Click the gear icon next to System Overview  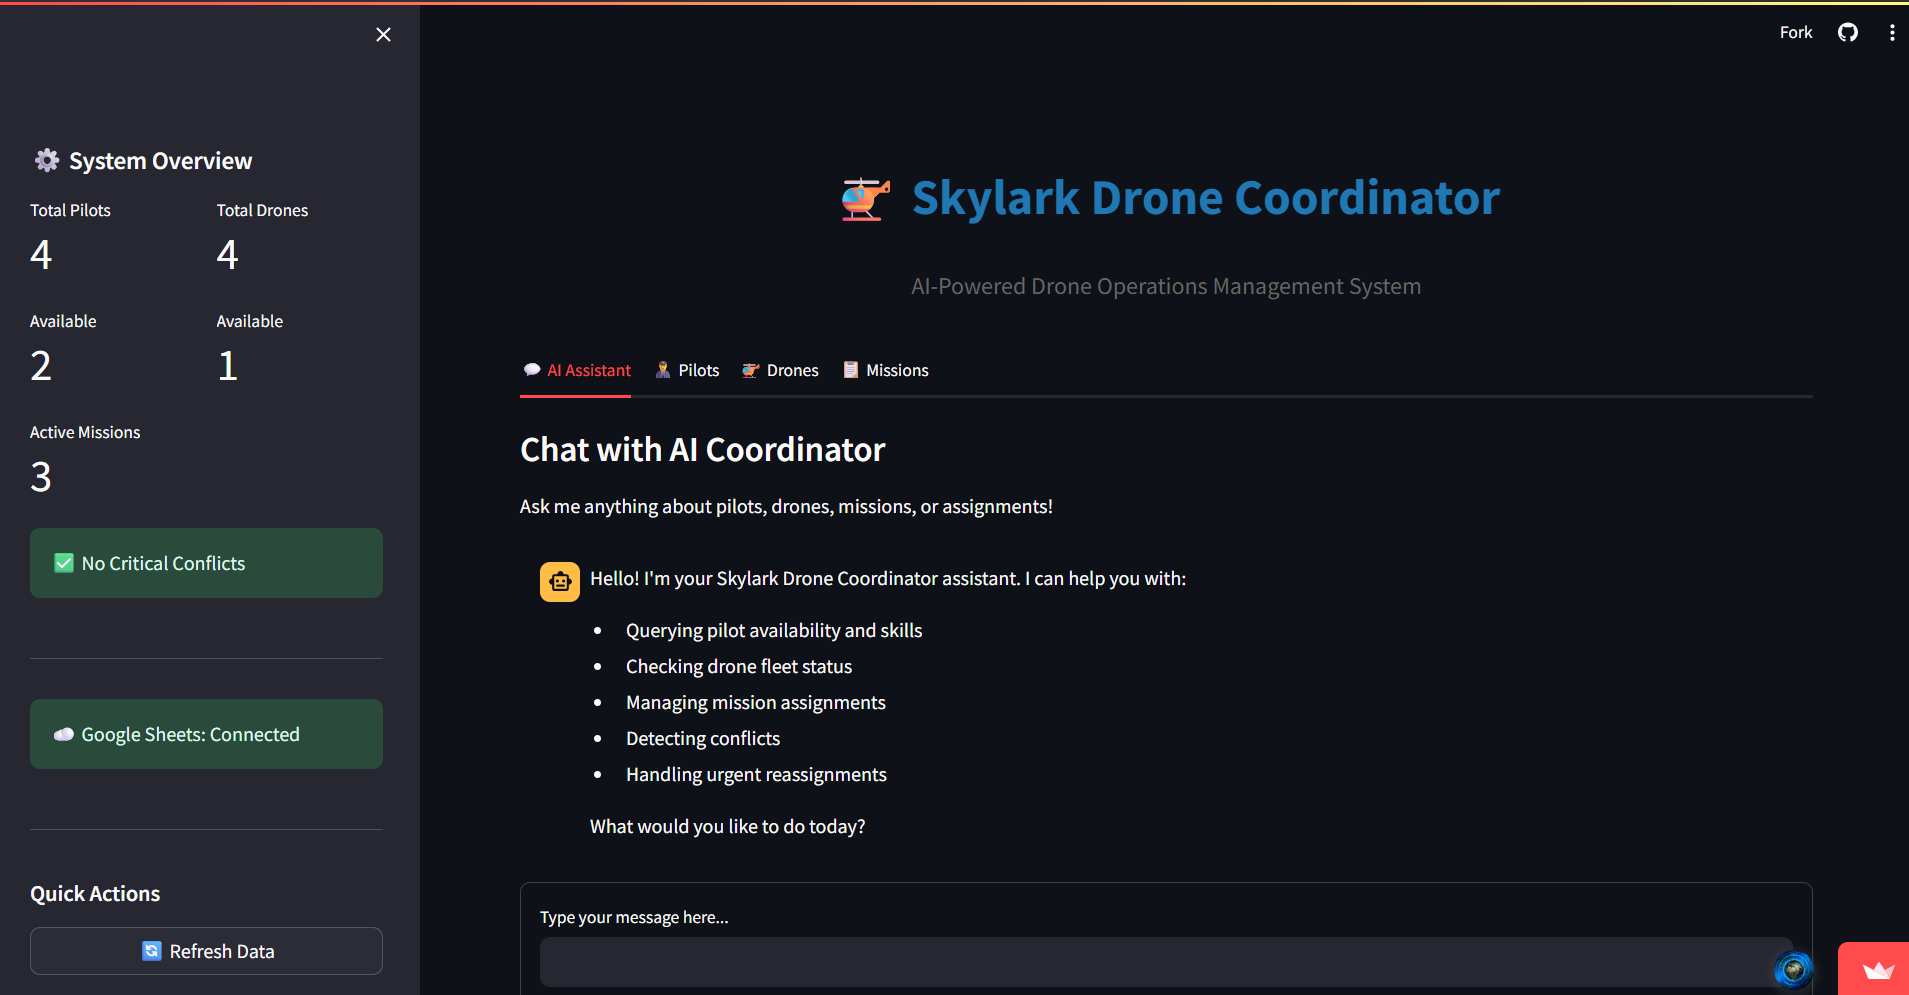tap(45, 159)
